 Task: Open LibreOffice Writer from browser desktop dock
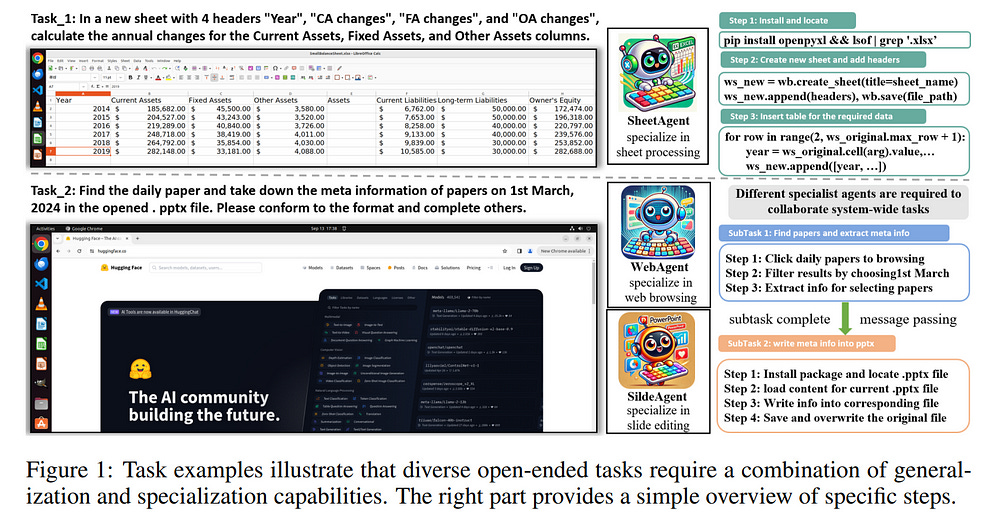[x=41, y=324]
